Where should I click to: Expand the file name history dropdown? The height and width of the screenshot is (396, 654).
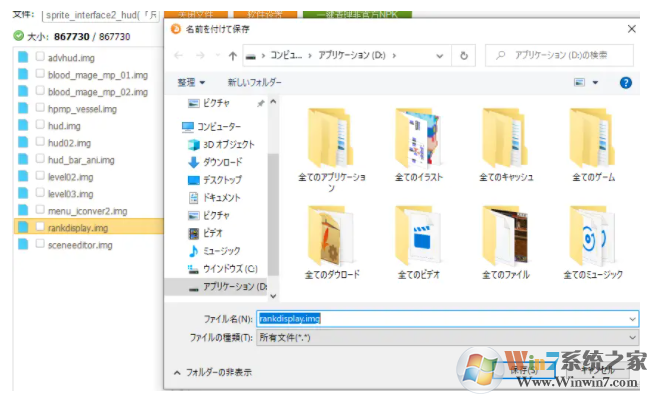[x=632, y=319]
